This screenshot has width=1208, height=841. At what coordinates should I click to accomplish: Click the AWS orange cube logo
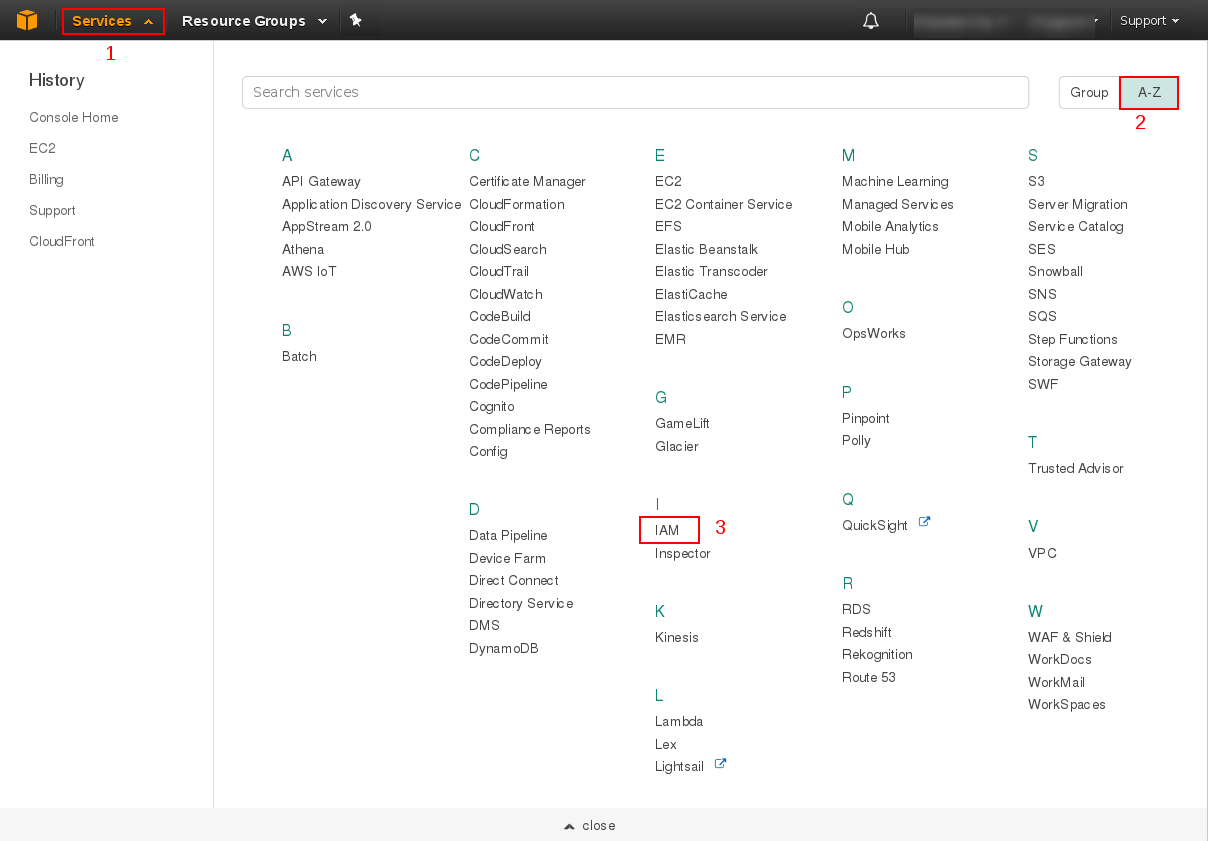pyautogui.click(x=27, y=20)
